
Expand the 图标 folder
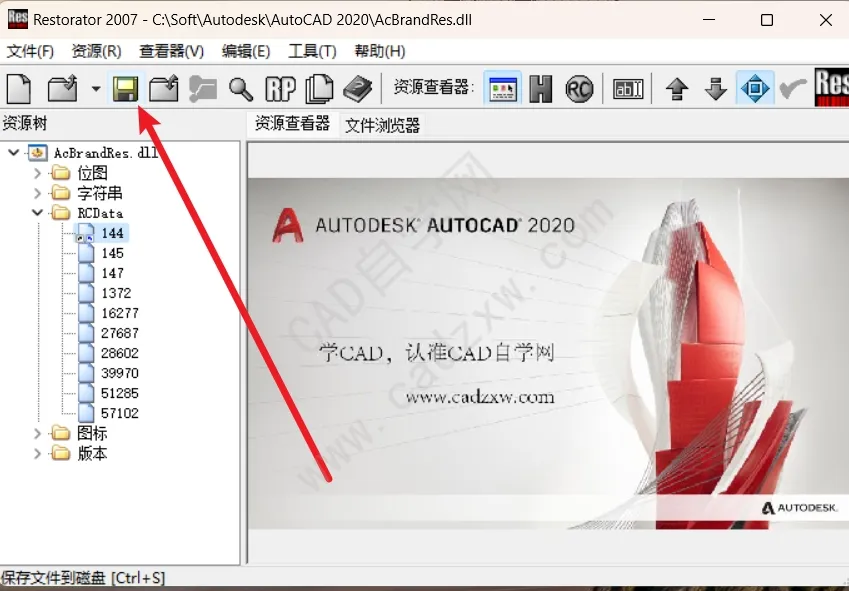(37, 433)
